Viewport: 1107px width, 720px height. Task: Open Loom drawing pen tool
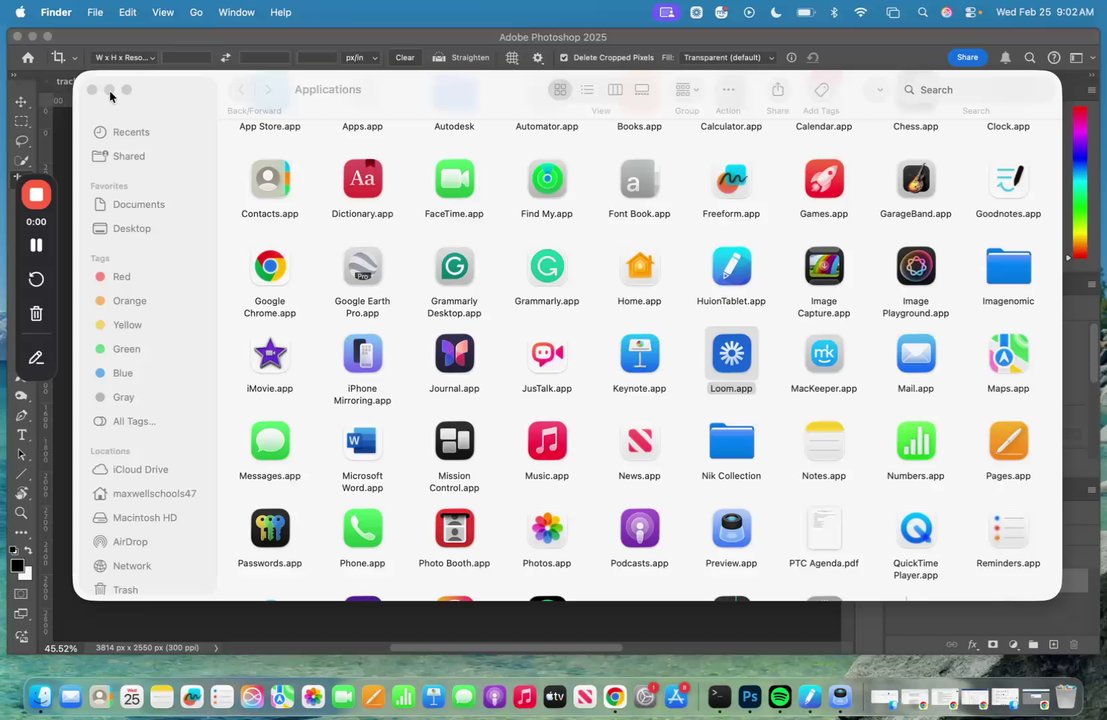[x=36, y=358]
